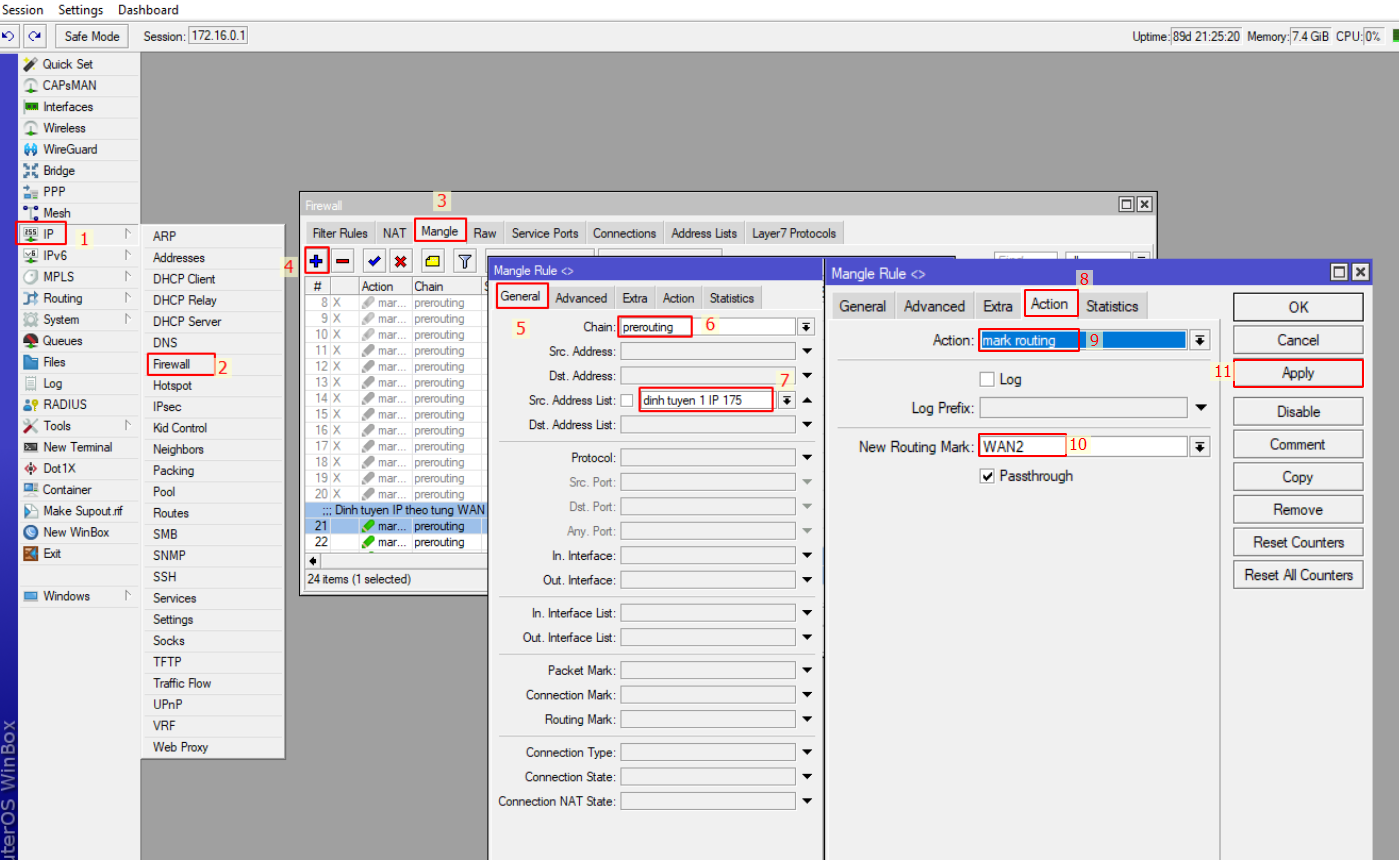This screenshot has width=1399, height=860.
Task: Click the Log Prefix input field
Action: [x=1083, y=408]
